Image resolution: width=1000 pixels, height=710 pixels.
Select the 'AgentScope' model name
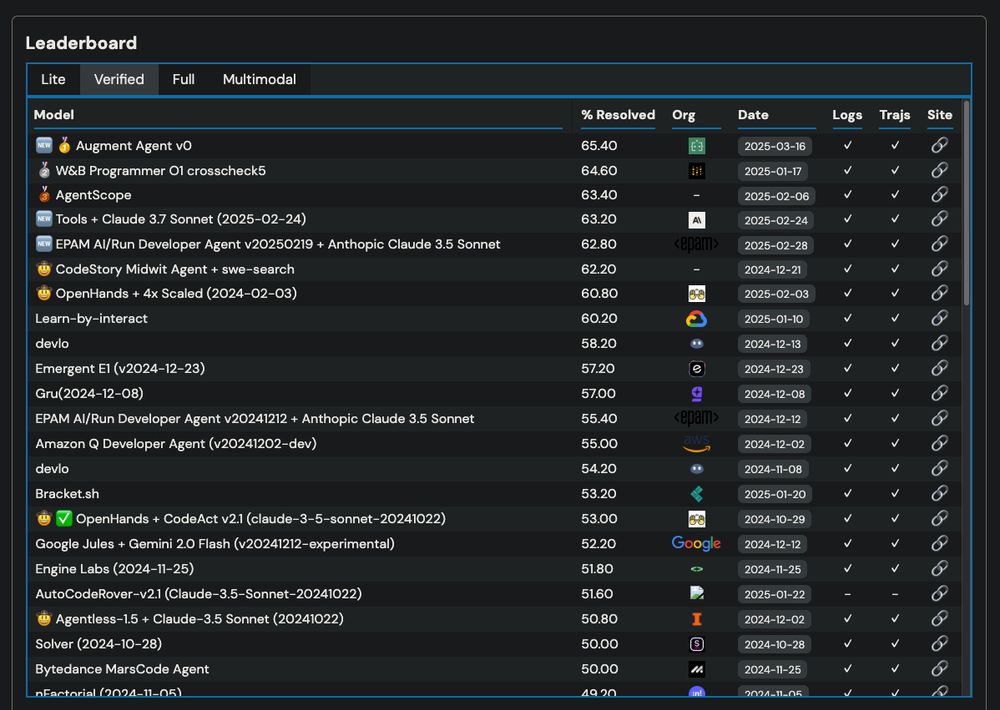click(x=93, y=195)
